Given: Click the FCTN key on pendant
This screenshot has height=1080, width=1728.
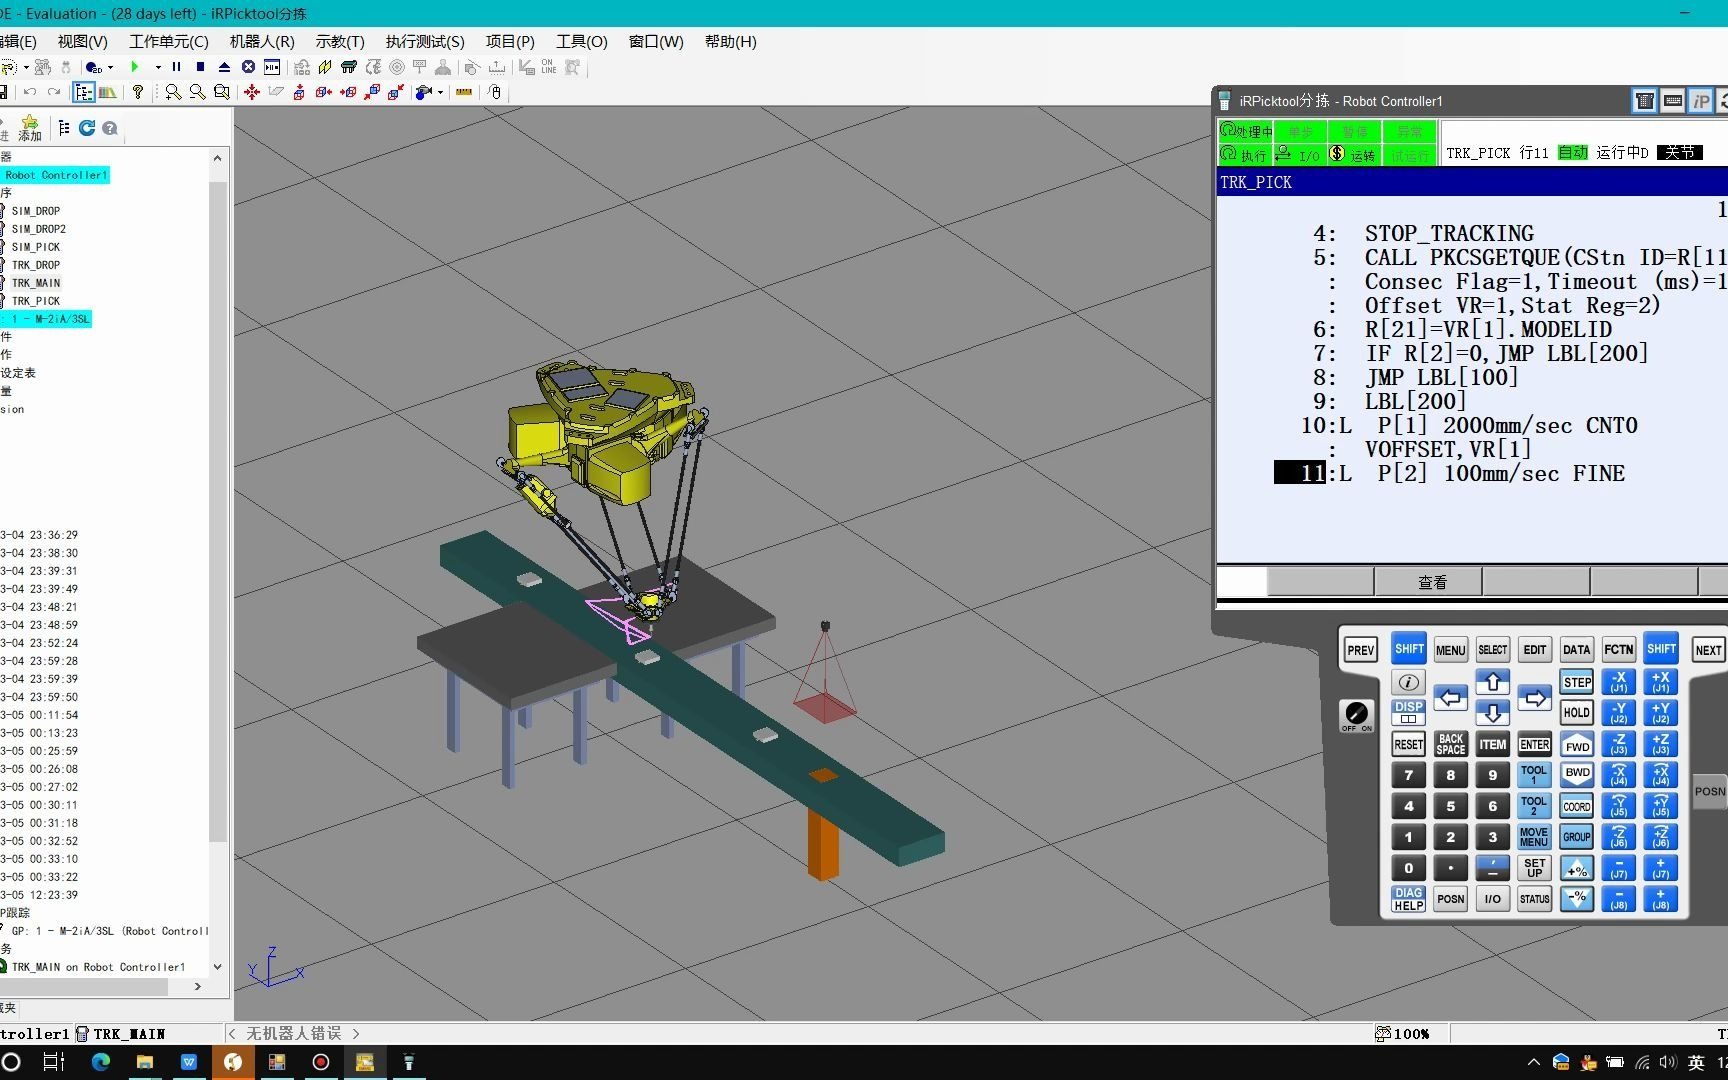Looking at the screenshot, I should (1619, 650).
